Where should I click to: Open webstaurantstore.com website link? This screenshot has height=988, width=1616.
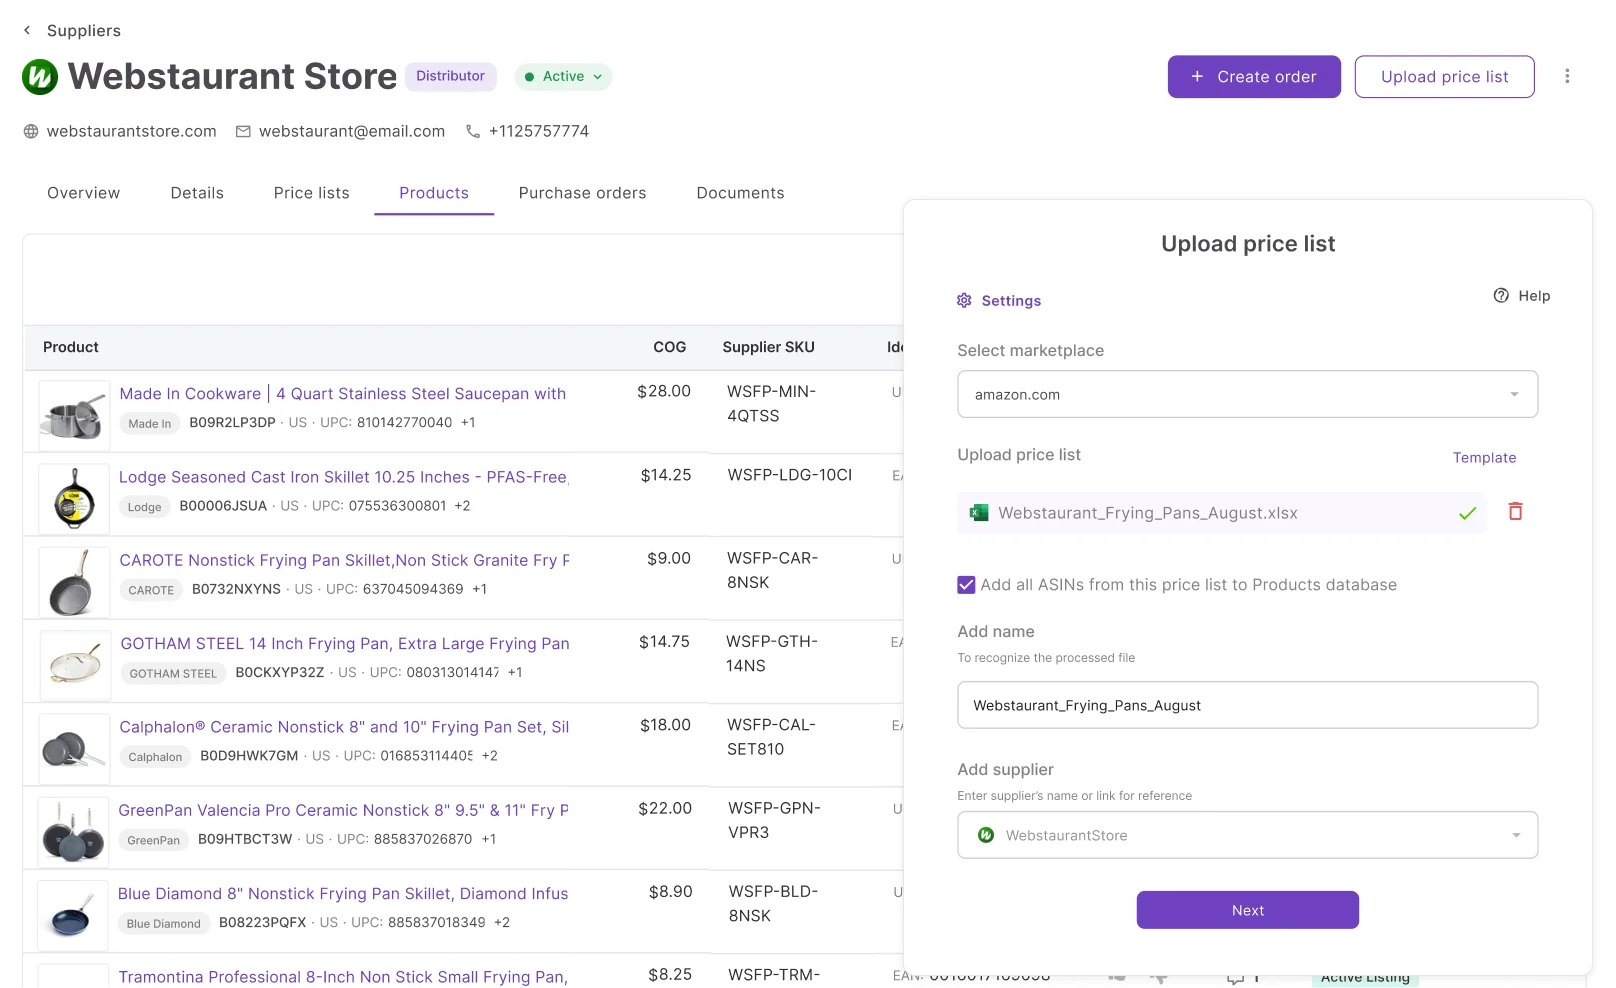(x=131, y=131)
